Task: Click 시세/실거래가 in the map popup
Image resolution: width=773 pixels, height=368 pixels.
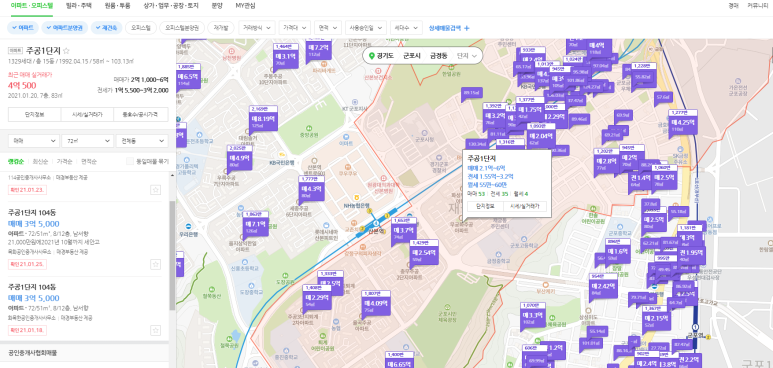Action: [525, 206]
